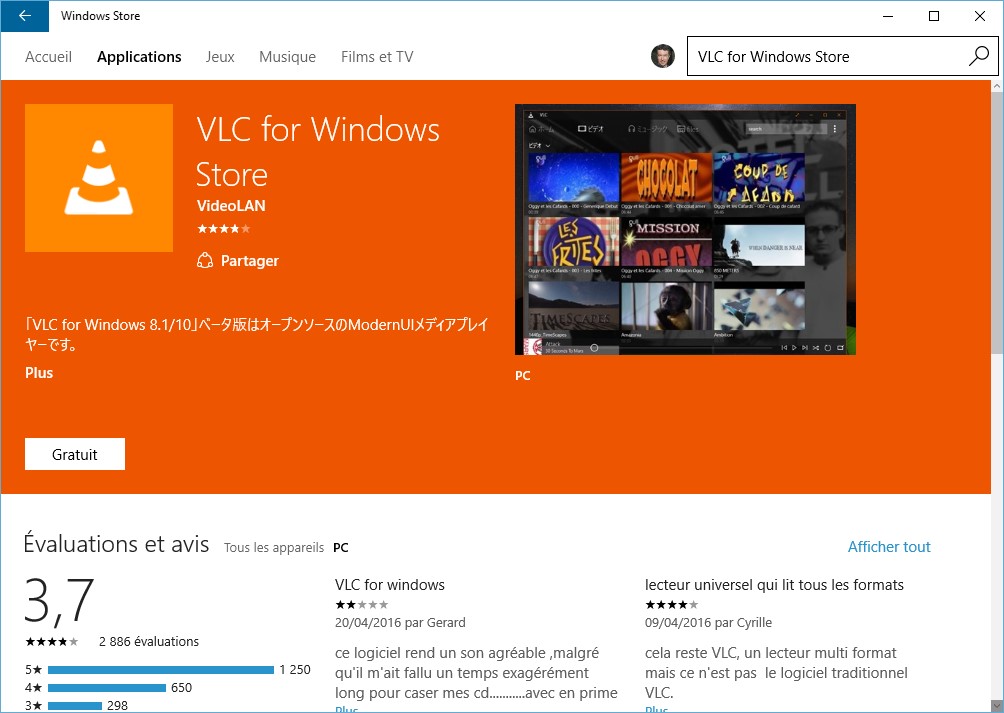Select the PC reviews filter
The height and width of the screenshot is (713, 1004).
tap(341, 548)
